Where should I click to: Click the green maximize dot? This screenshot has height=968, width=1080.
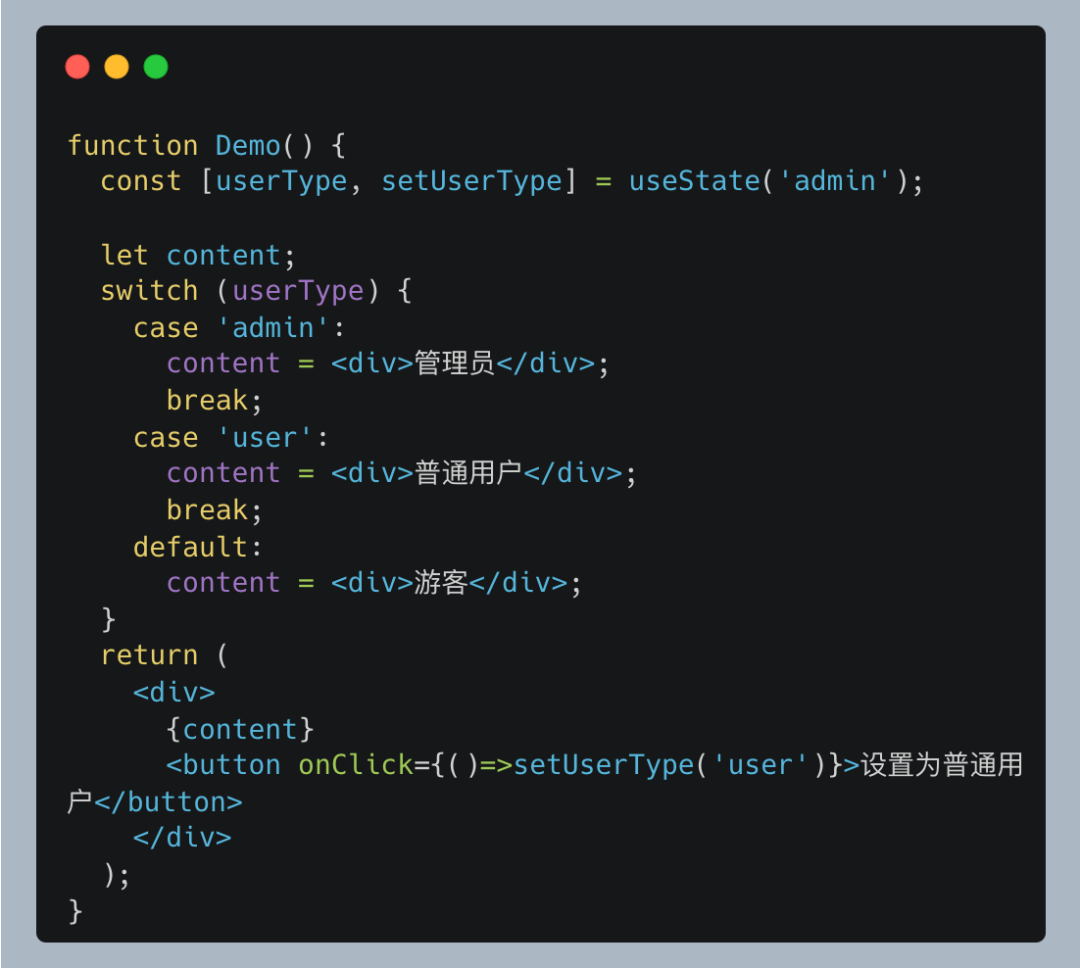point(156,67)
